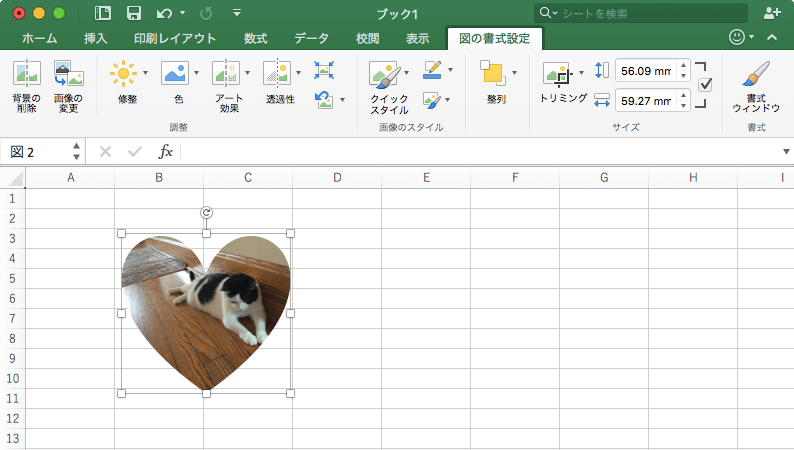Open the 校閲 tab
Viewport: 794px width, 450px height.
pyautogui.click(x=367, y=38)
